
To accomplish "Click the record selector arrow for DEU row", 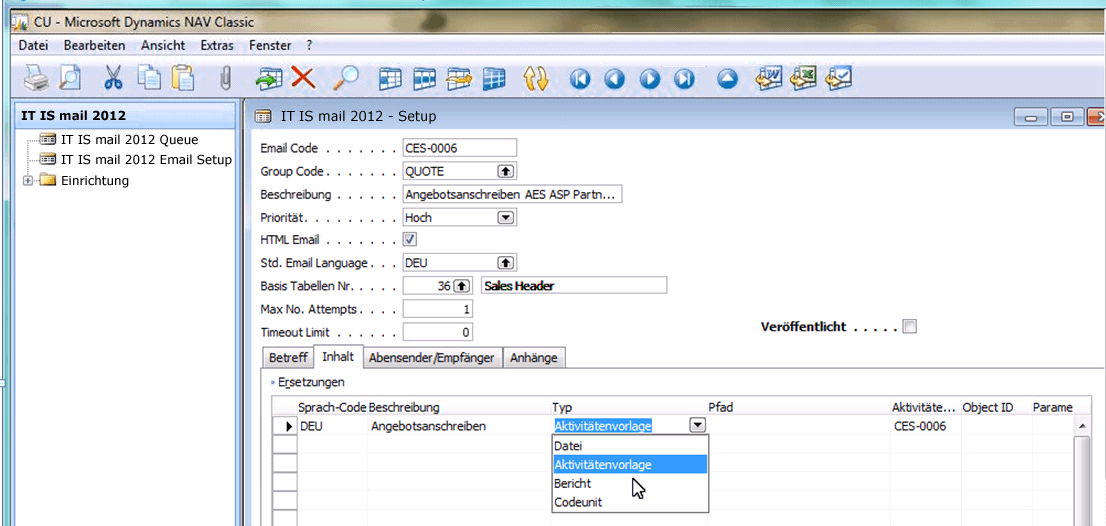I will point(285,426).
